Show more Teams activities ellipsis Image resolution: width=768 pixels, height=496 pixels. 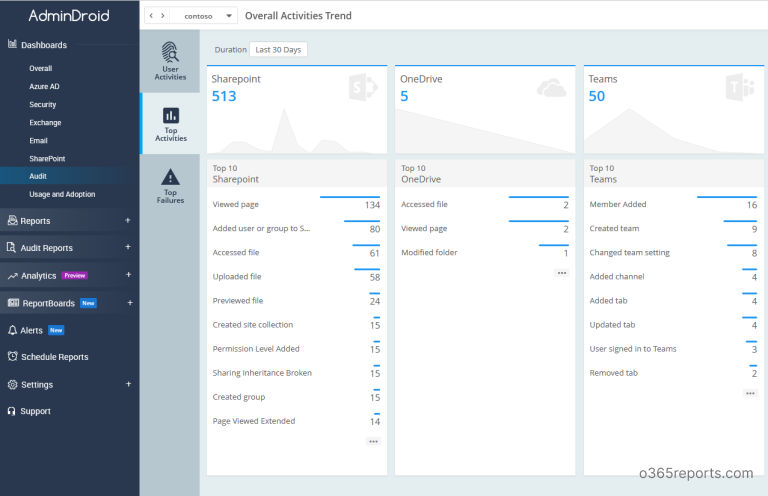pos(750,393)
